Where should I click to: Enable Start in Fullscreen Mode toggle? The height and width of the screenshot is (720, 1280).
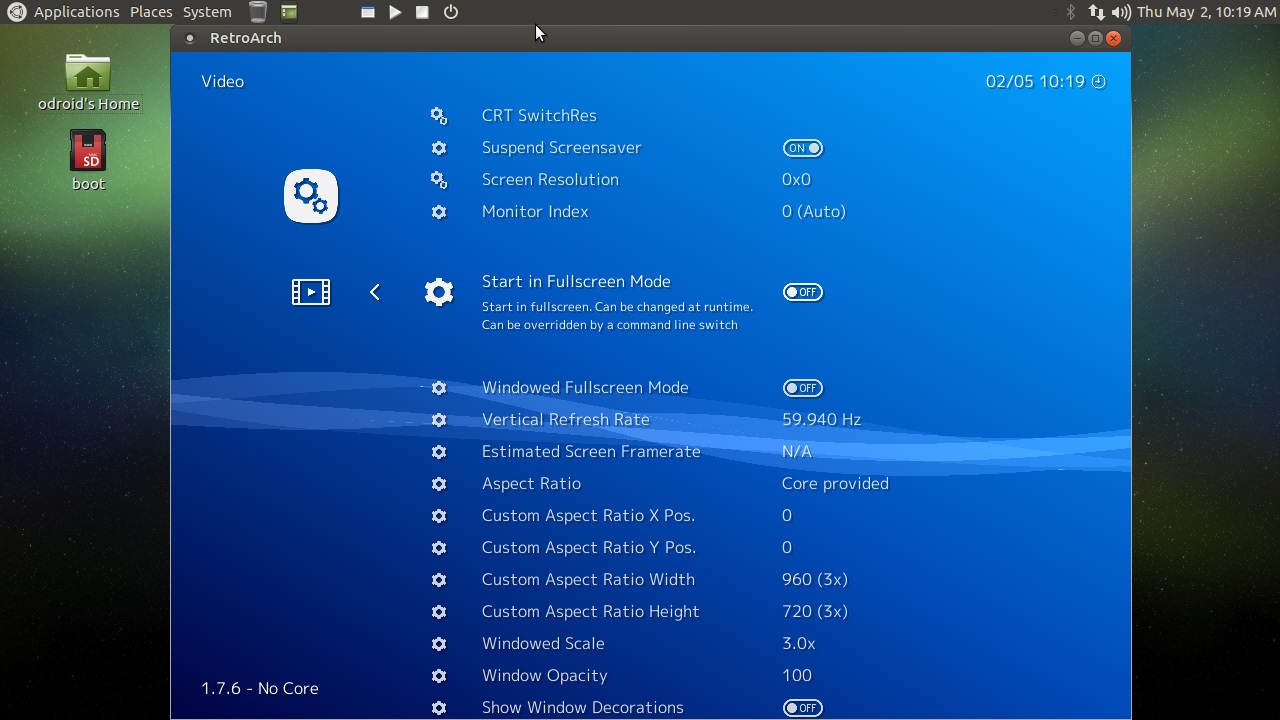(x=803, y=292)
